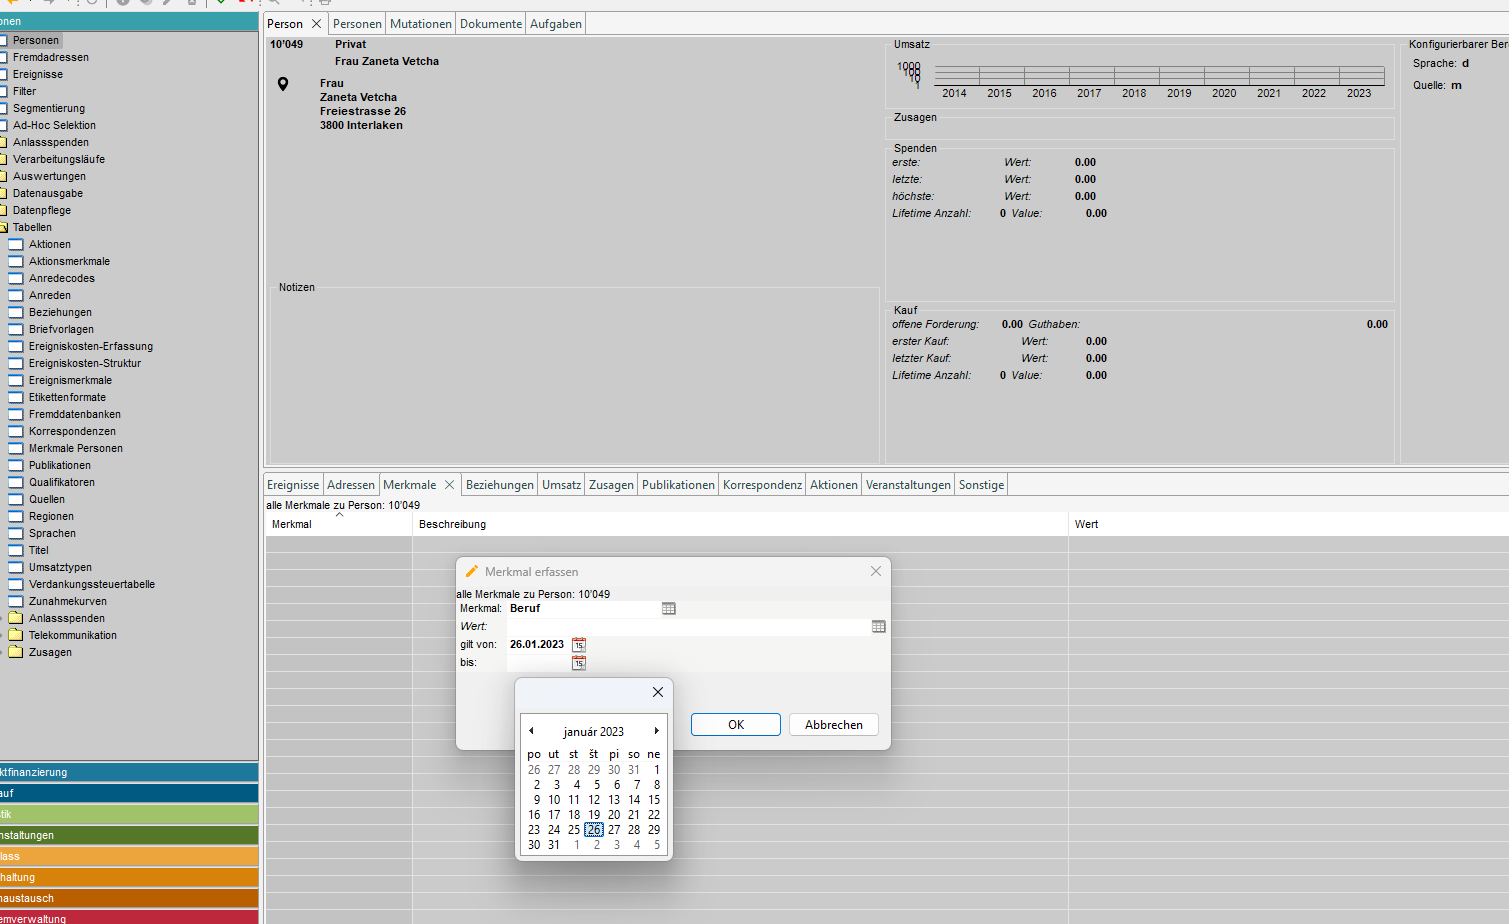Click the 'gilt von' calendar icon
This screenshot has width=1509, height=924.
pos(578,645)
